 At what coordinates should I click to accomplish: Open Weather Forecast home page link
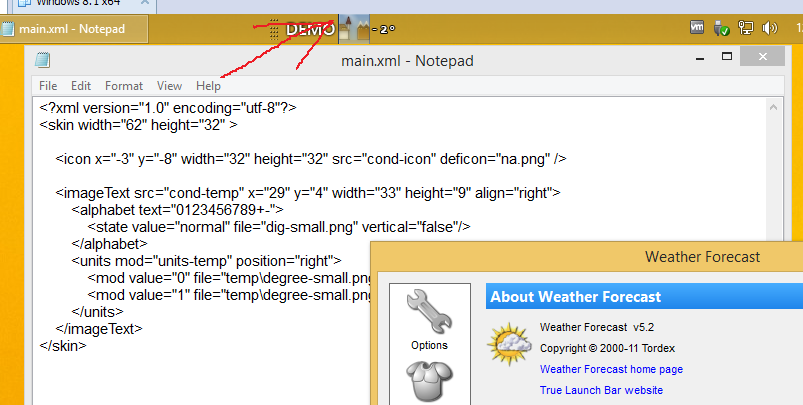coord(611,369)
